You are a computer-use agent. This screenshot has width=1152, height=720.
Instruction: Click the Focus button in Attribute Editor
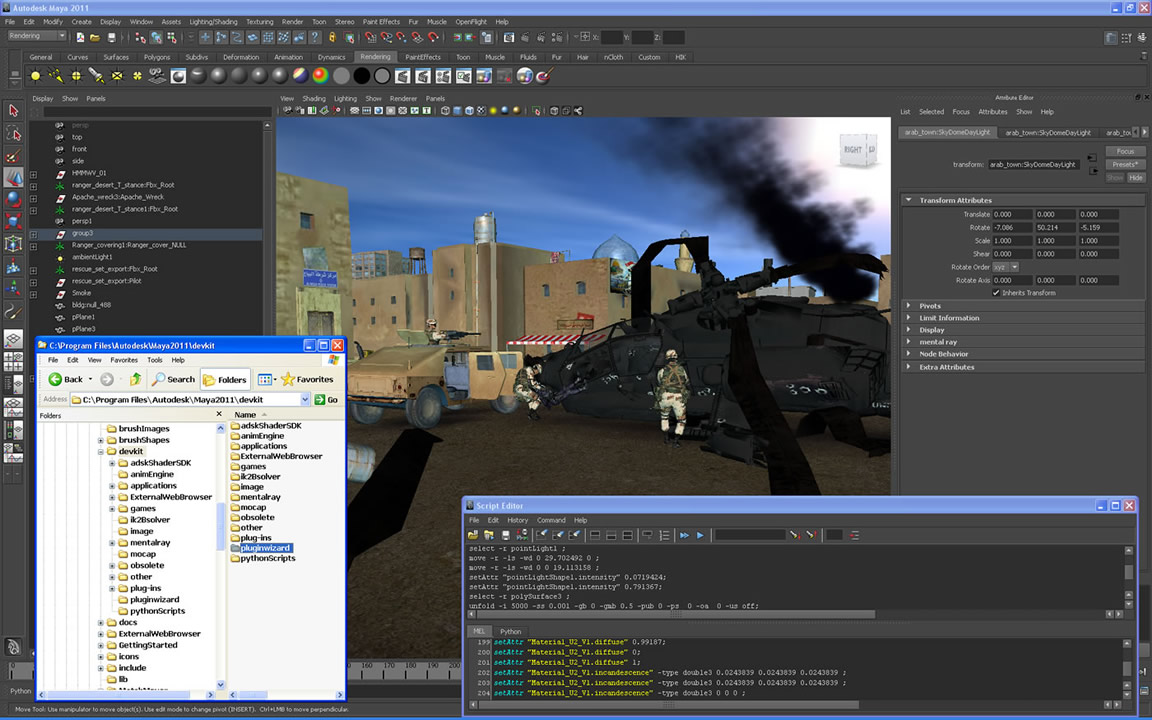(x=1126, y=151)
